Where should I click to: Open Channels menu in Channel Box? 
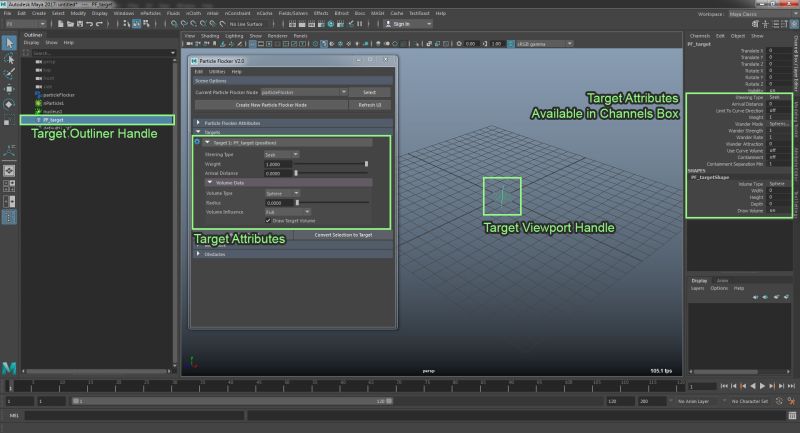pyautogui.click(x=699, y=36)
